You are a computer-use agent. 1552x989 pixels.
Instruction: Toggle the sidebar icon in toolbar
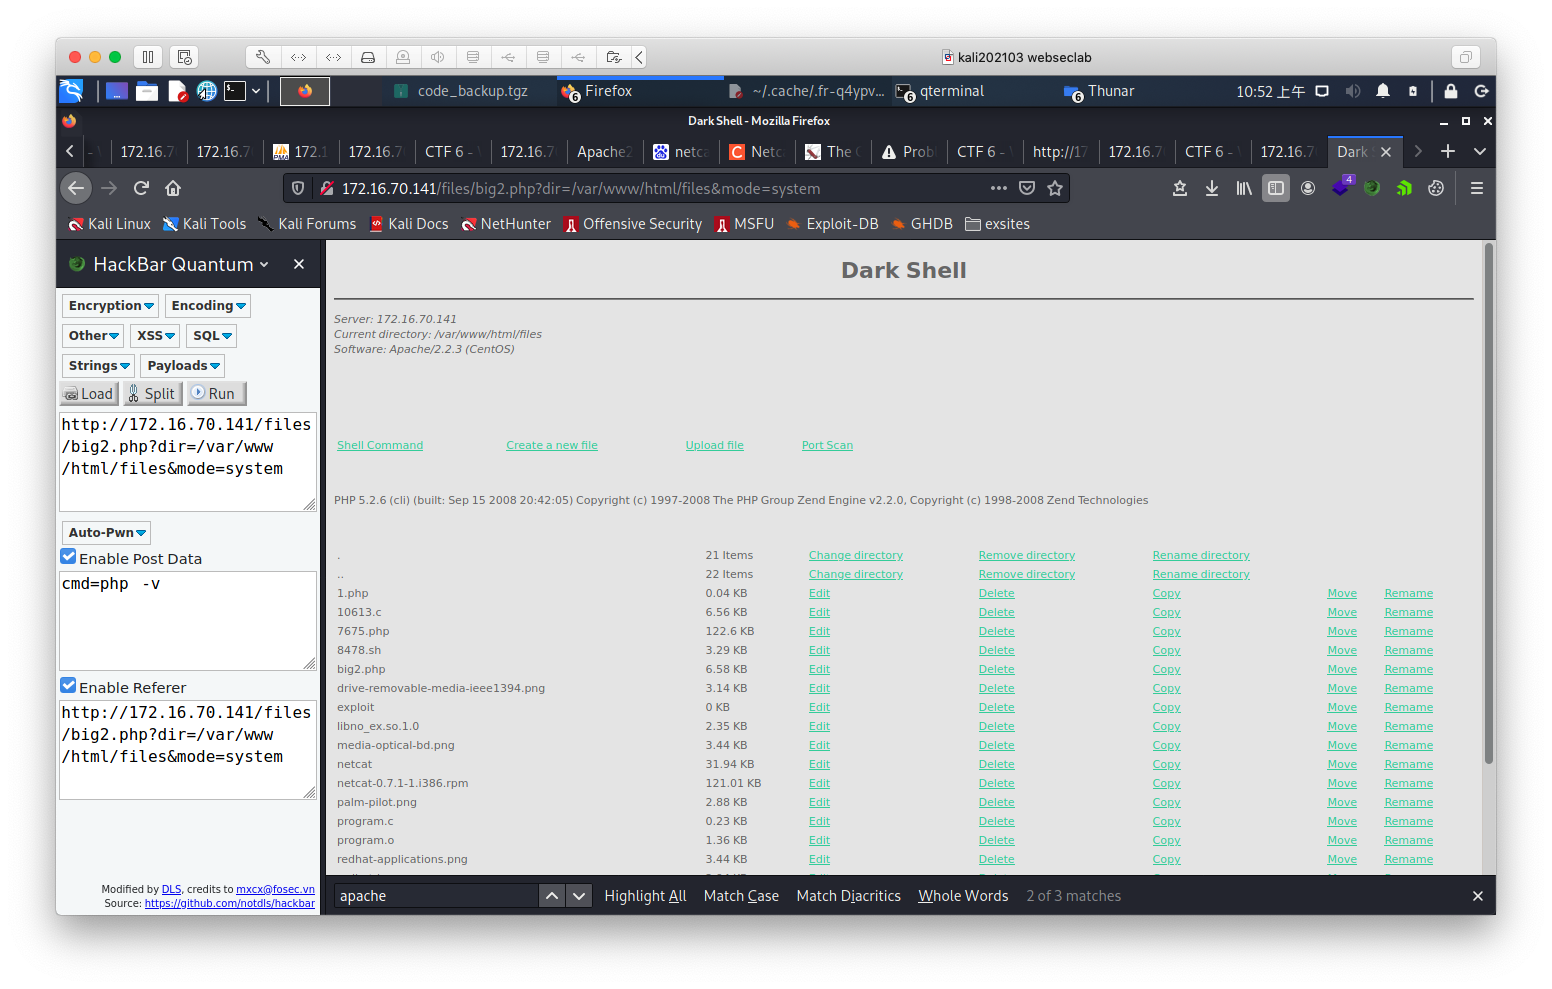pos(1275,188)
